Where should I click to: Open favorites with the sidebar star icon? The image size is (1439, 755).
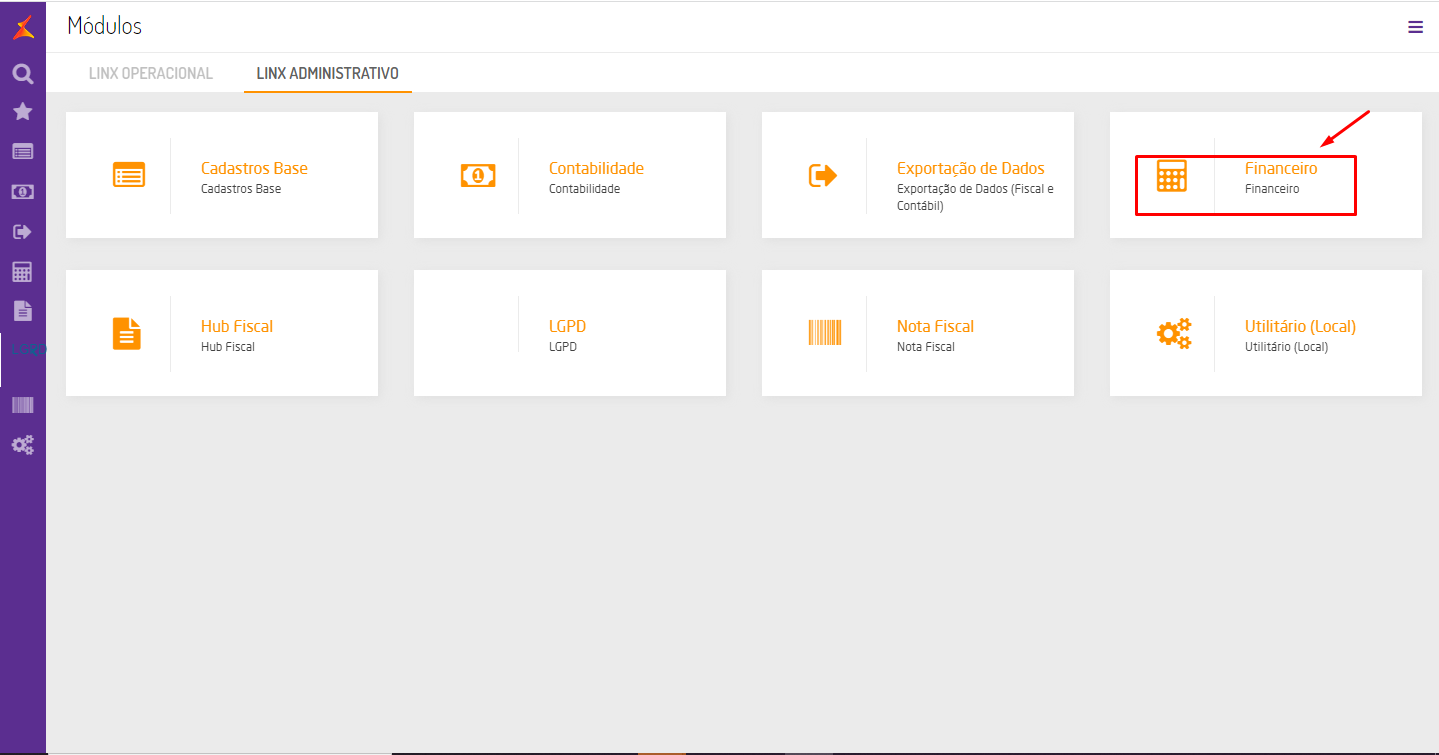click(23, 112)
